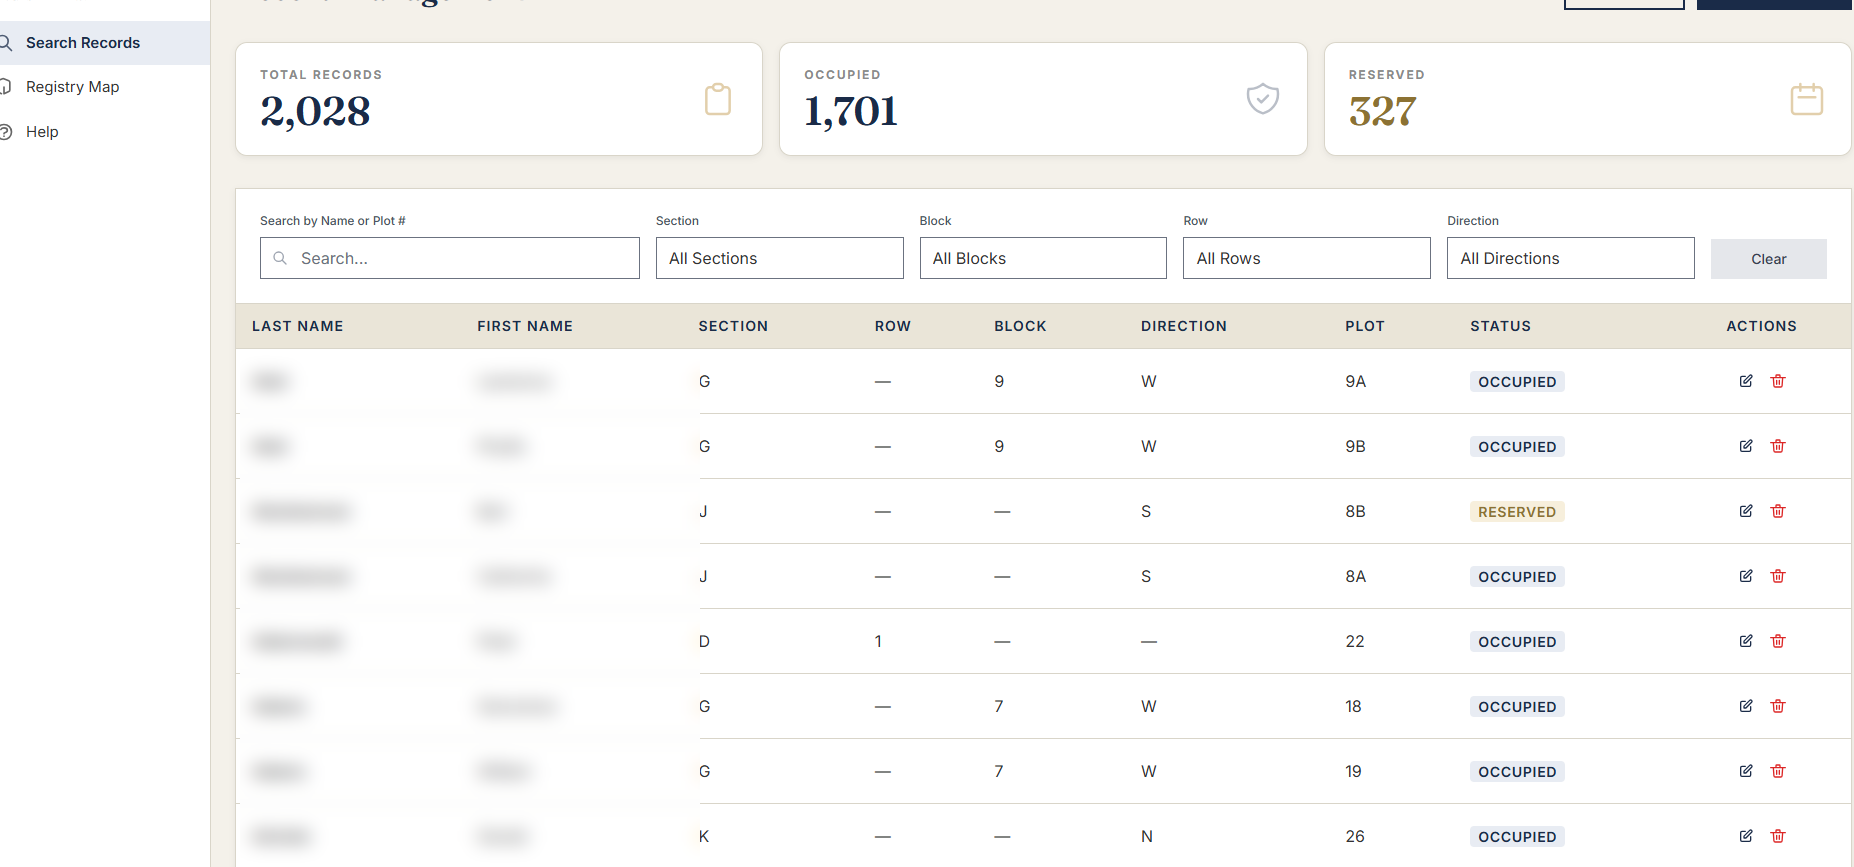Delete the record for plot 22
Viewport: 1854px width, 867px height.
[1778, 641]
